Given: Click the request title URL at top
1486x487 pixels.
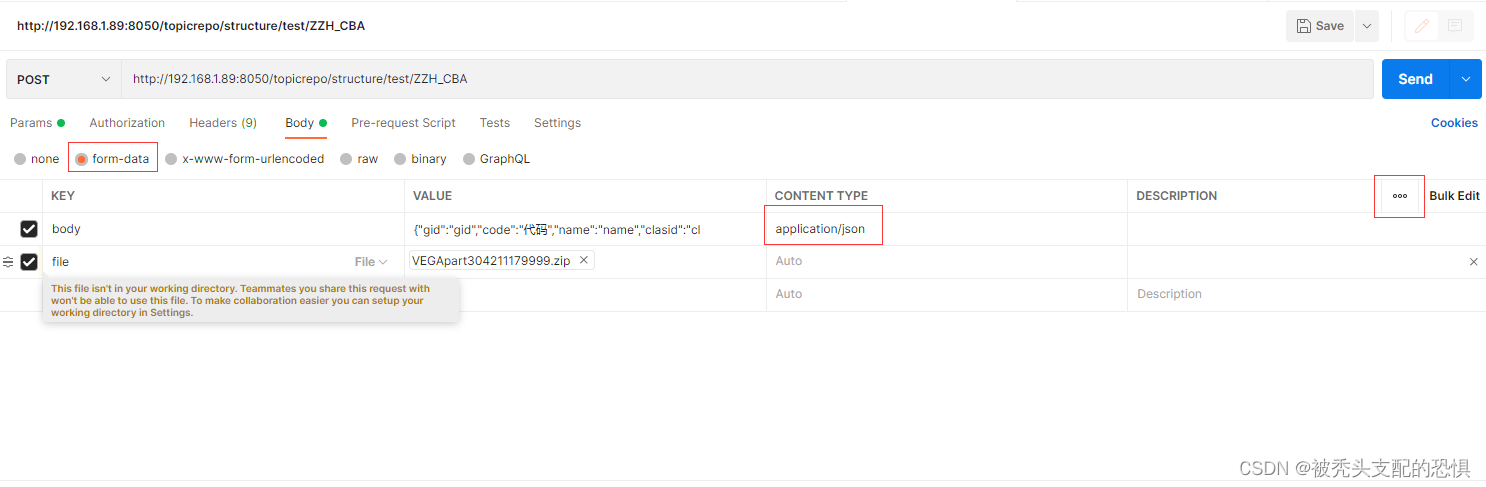Looking at the screenshot, I should 190,26.
